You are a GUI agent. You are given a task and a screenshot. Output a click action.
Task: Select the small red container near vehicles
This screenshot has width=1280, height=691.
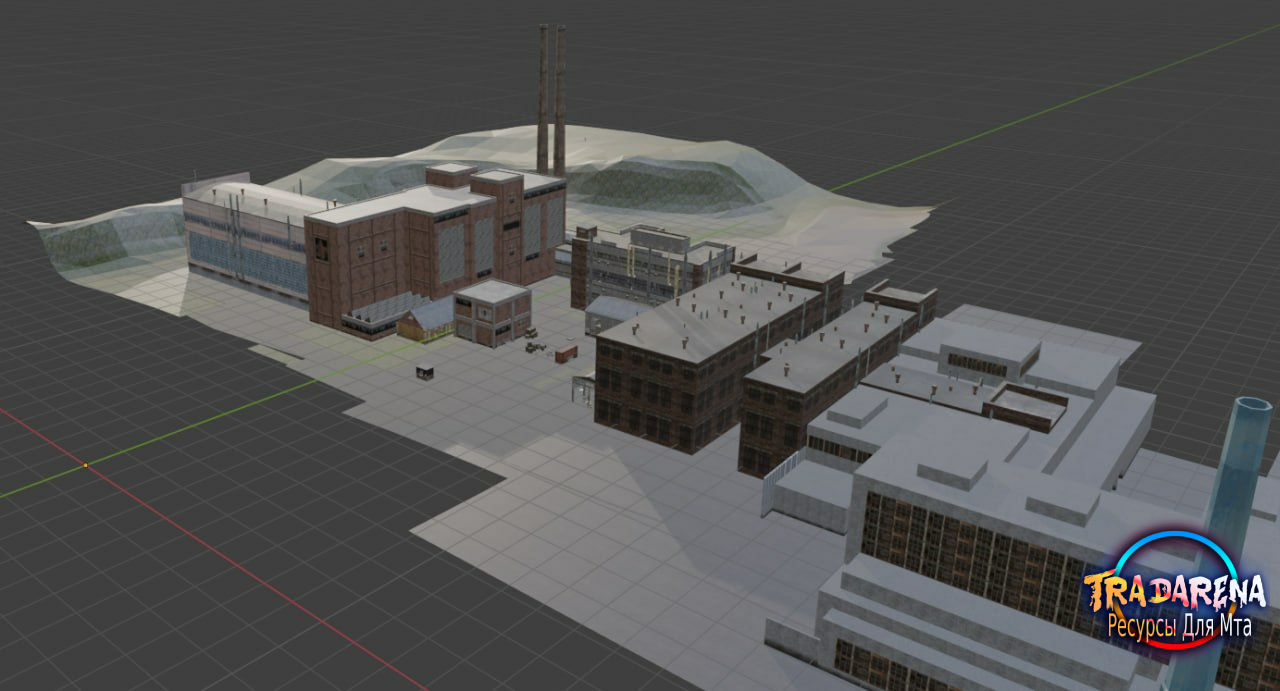[567, 353]
